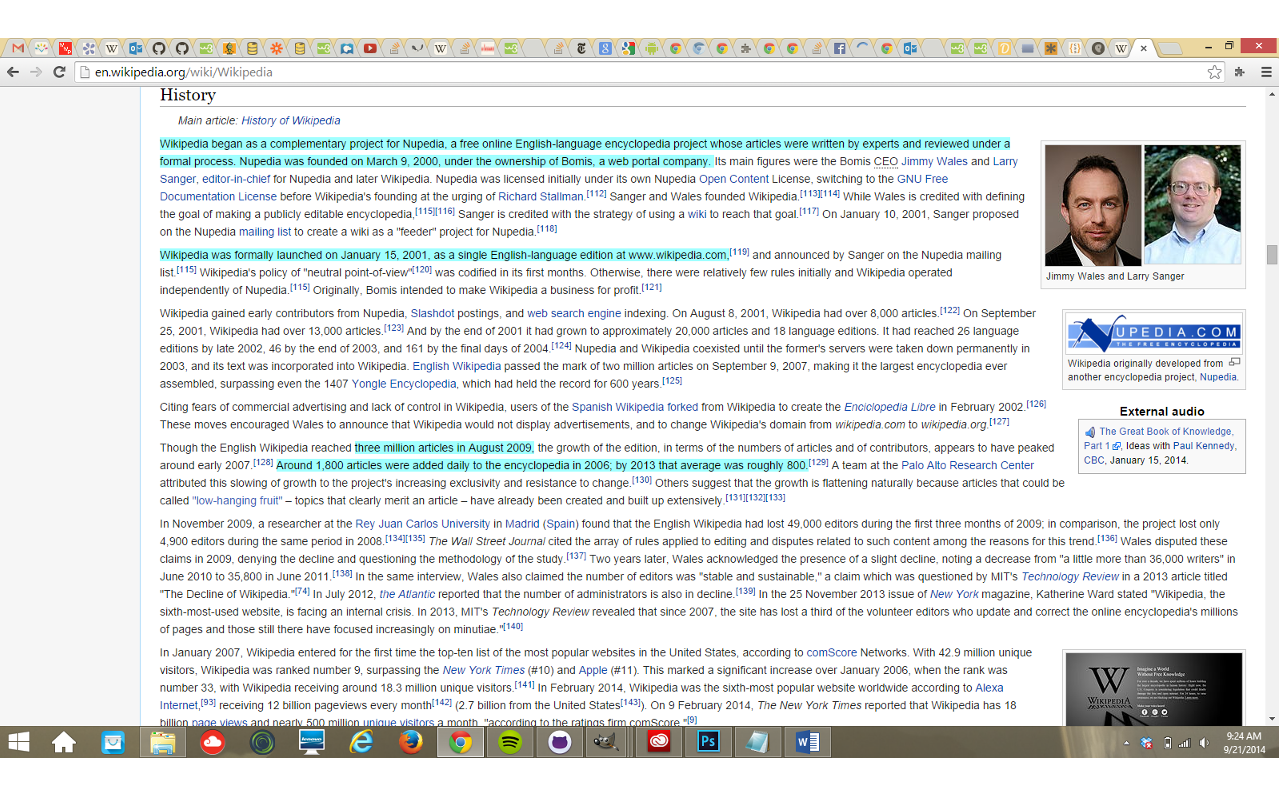
Task: Follow the Richard Stallman link
Action: point(542,196)
